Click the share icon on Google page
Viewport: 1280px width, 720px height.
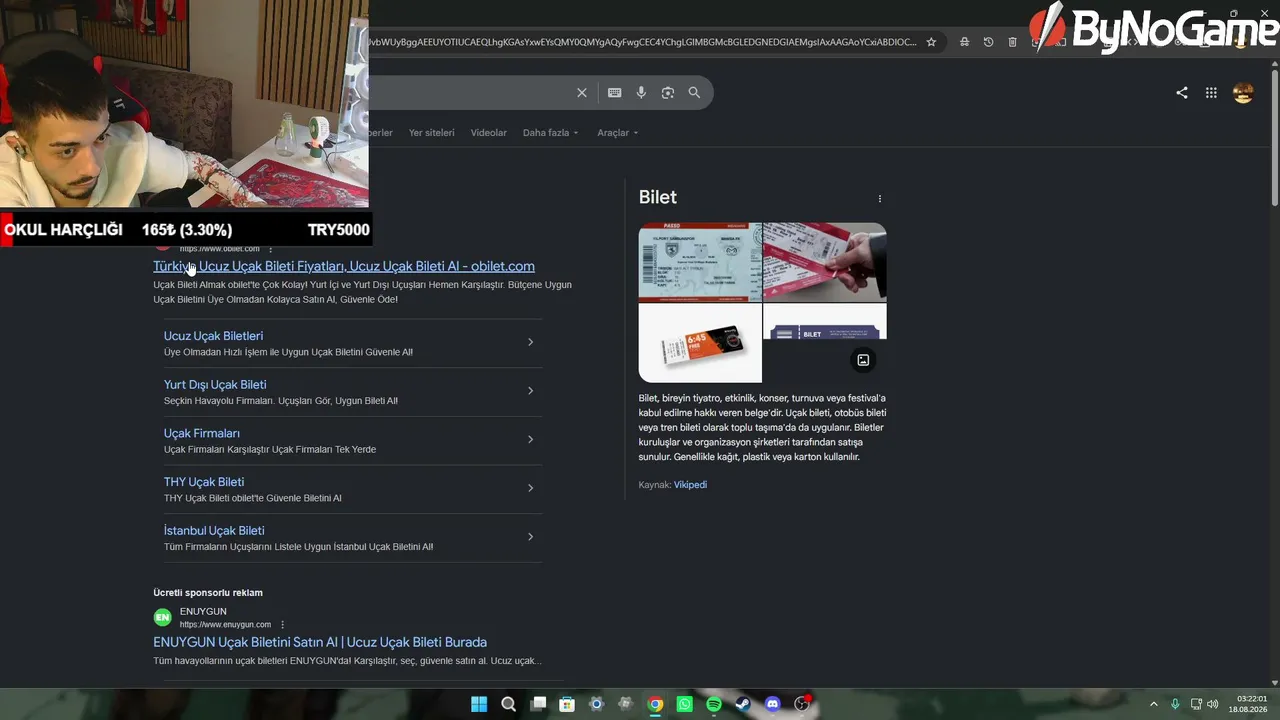[x=1182, y=93]
